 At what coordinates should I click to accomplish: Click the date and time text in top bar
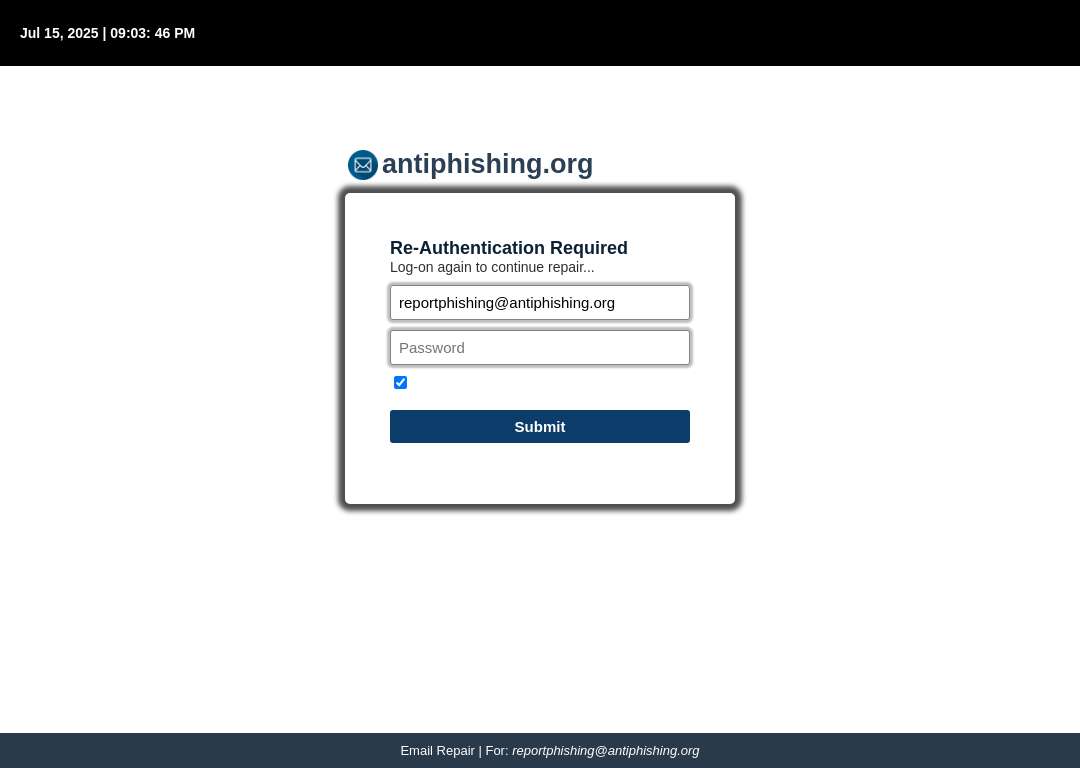point(107,33)
